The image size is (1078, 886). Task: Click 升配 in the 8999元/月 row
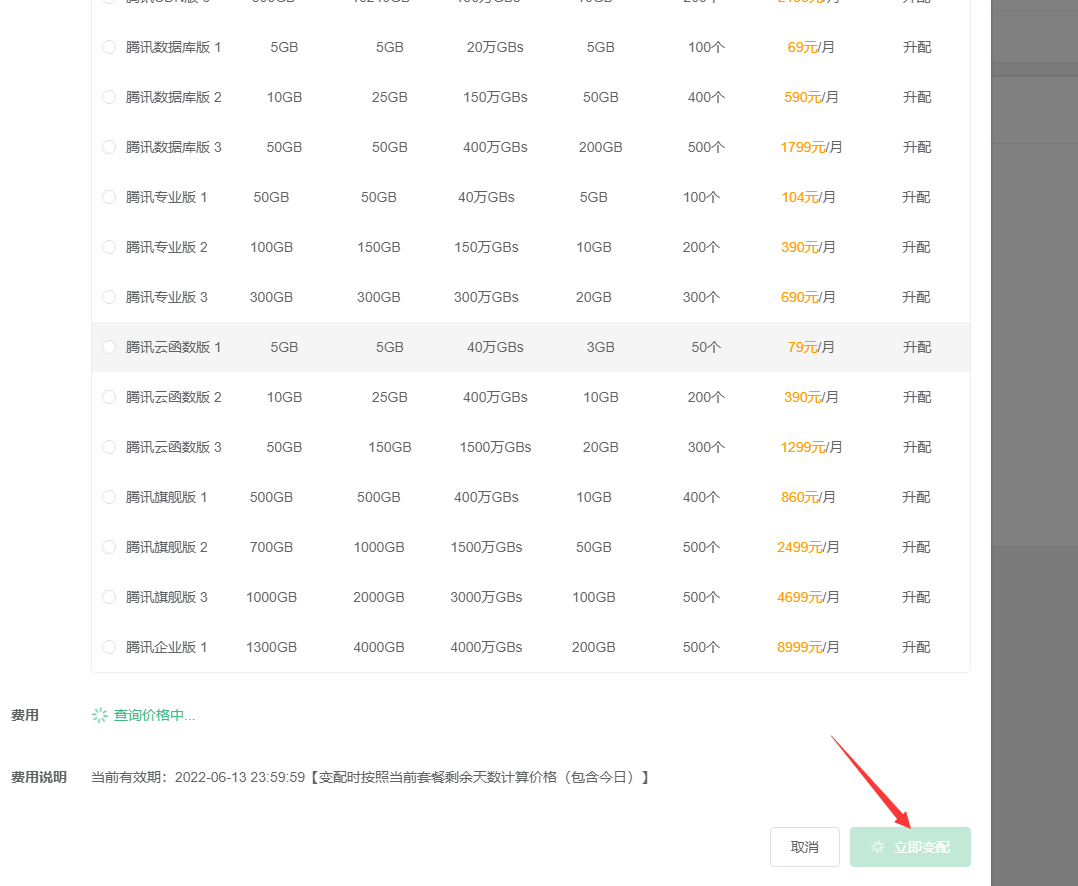(x=916, y=647)
